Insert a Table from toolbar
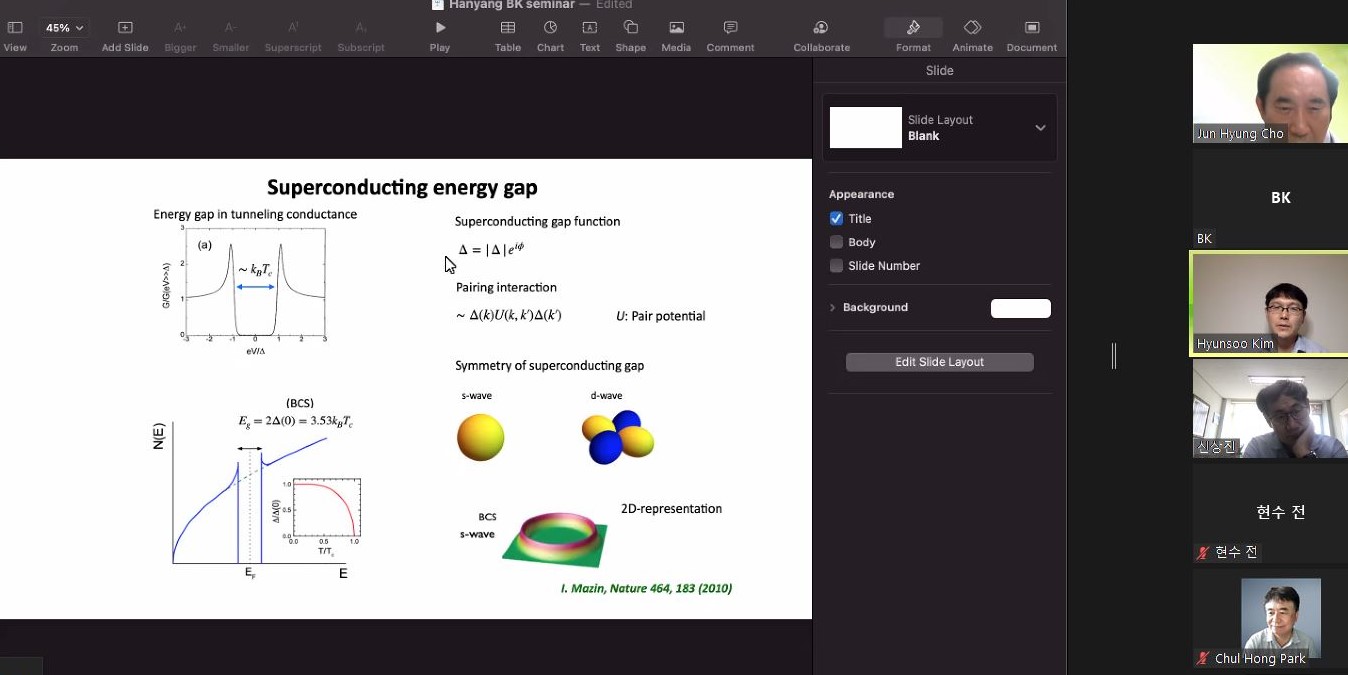This screenshot has height=675, width=1348. (x=508, y=28)
